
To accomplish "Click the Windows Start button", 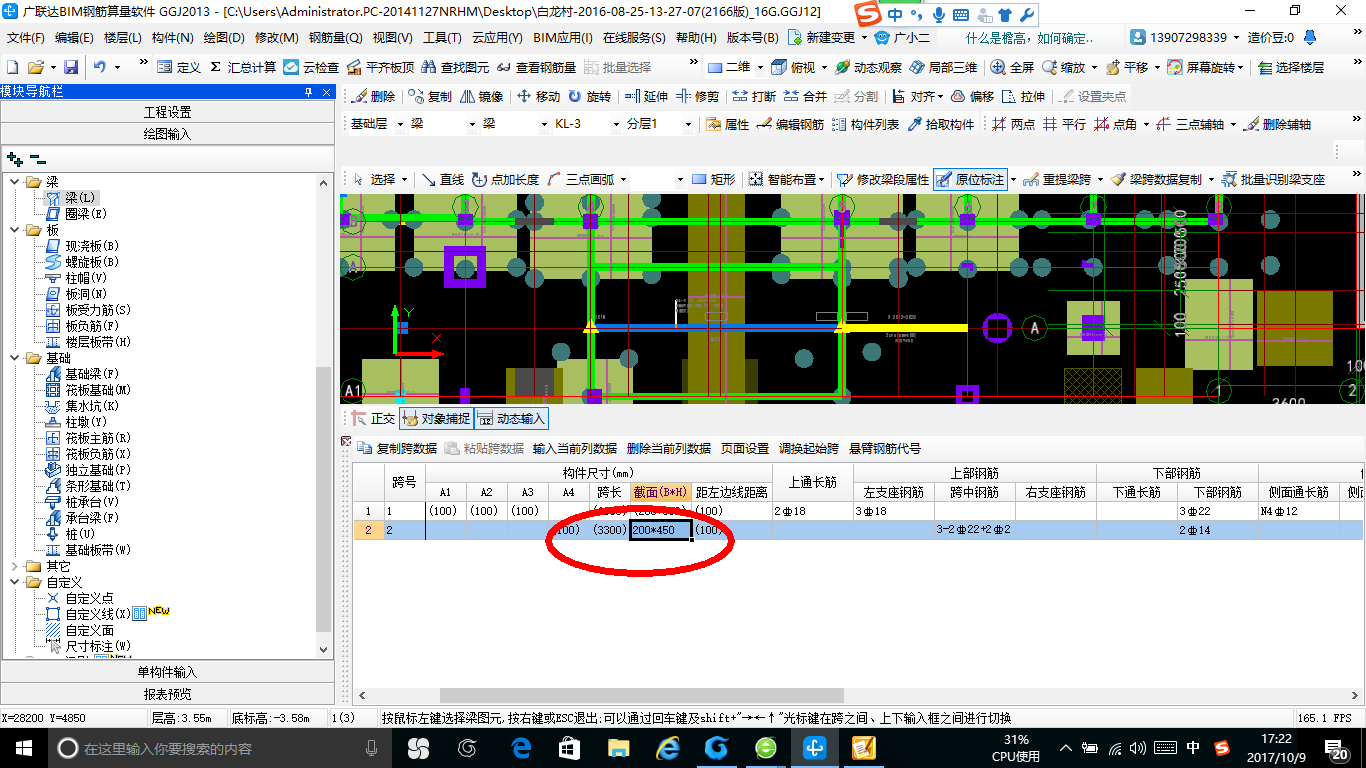I will pyautogui.click(x=22, y=748).
